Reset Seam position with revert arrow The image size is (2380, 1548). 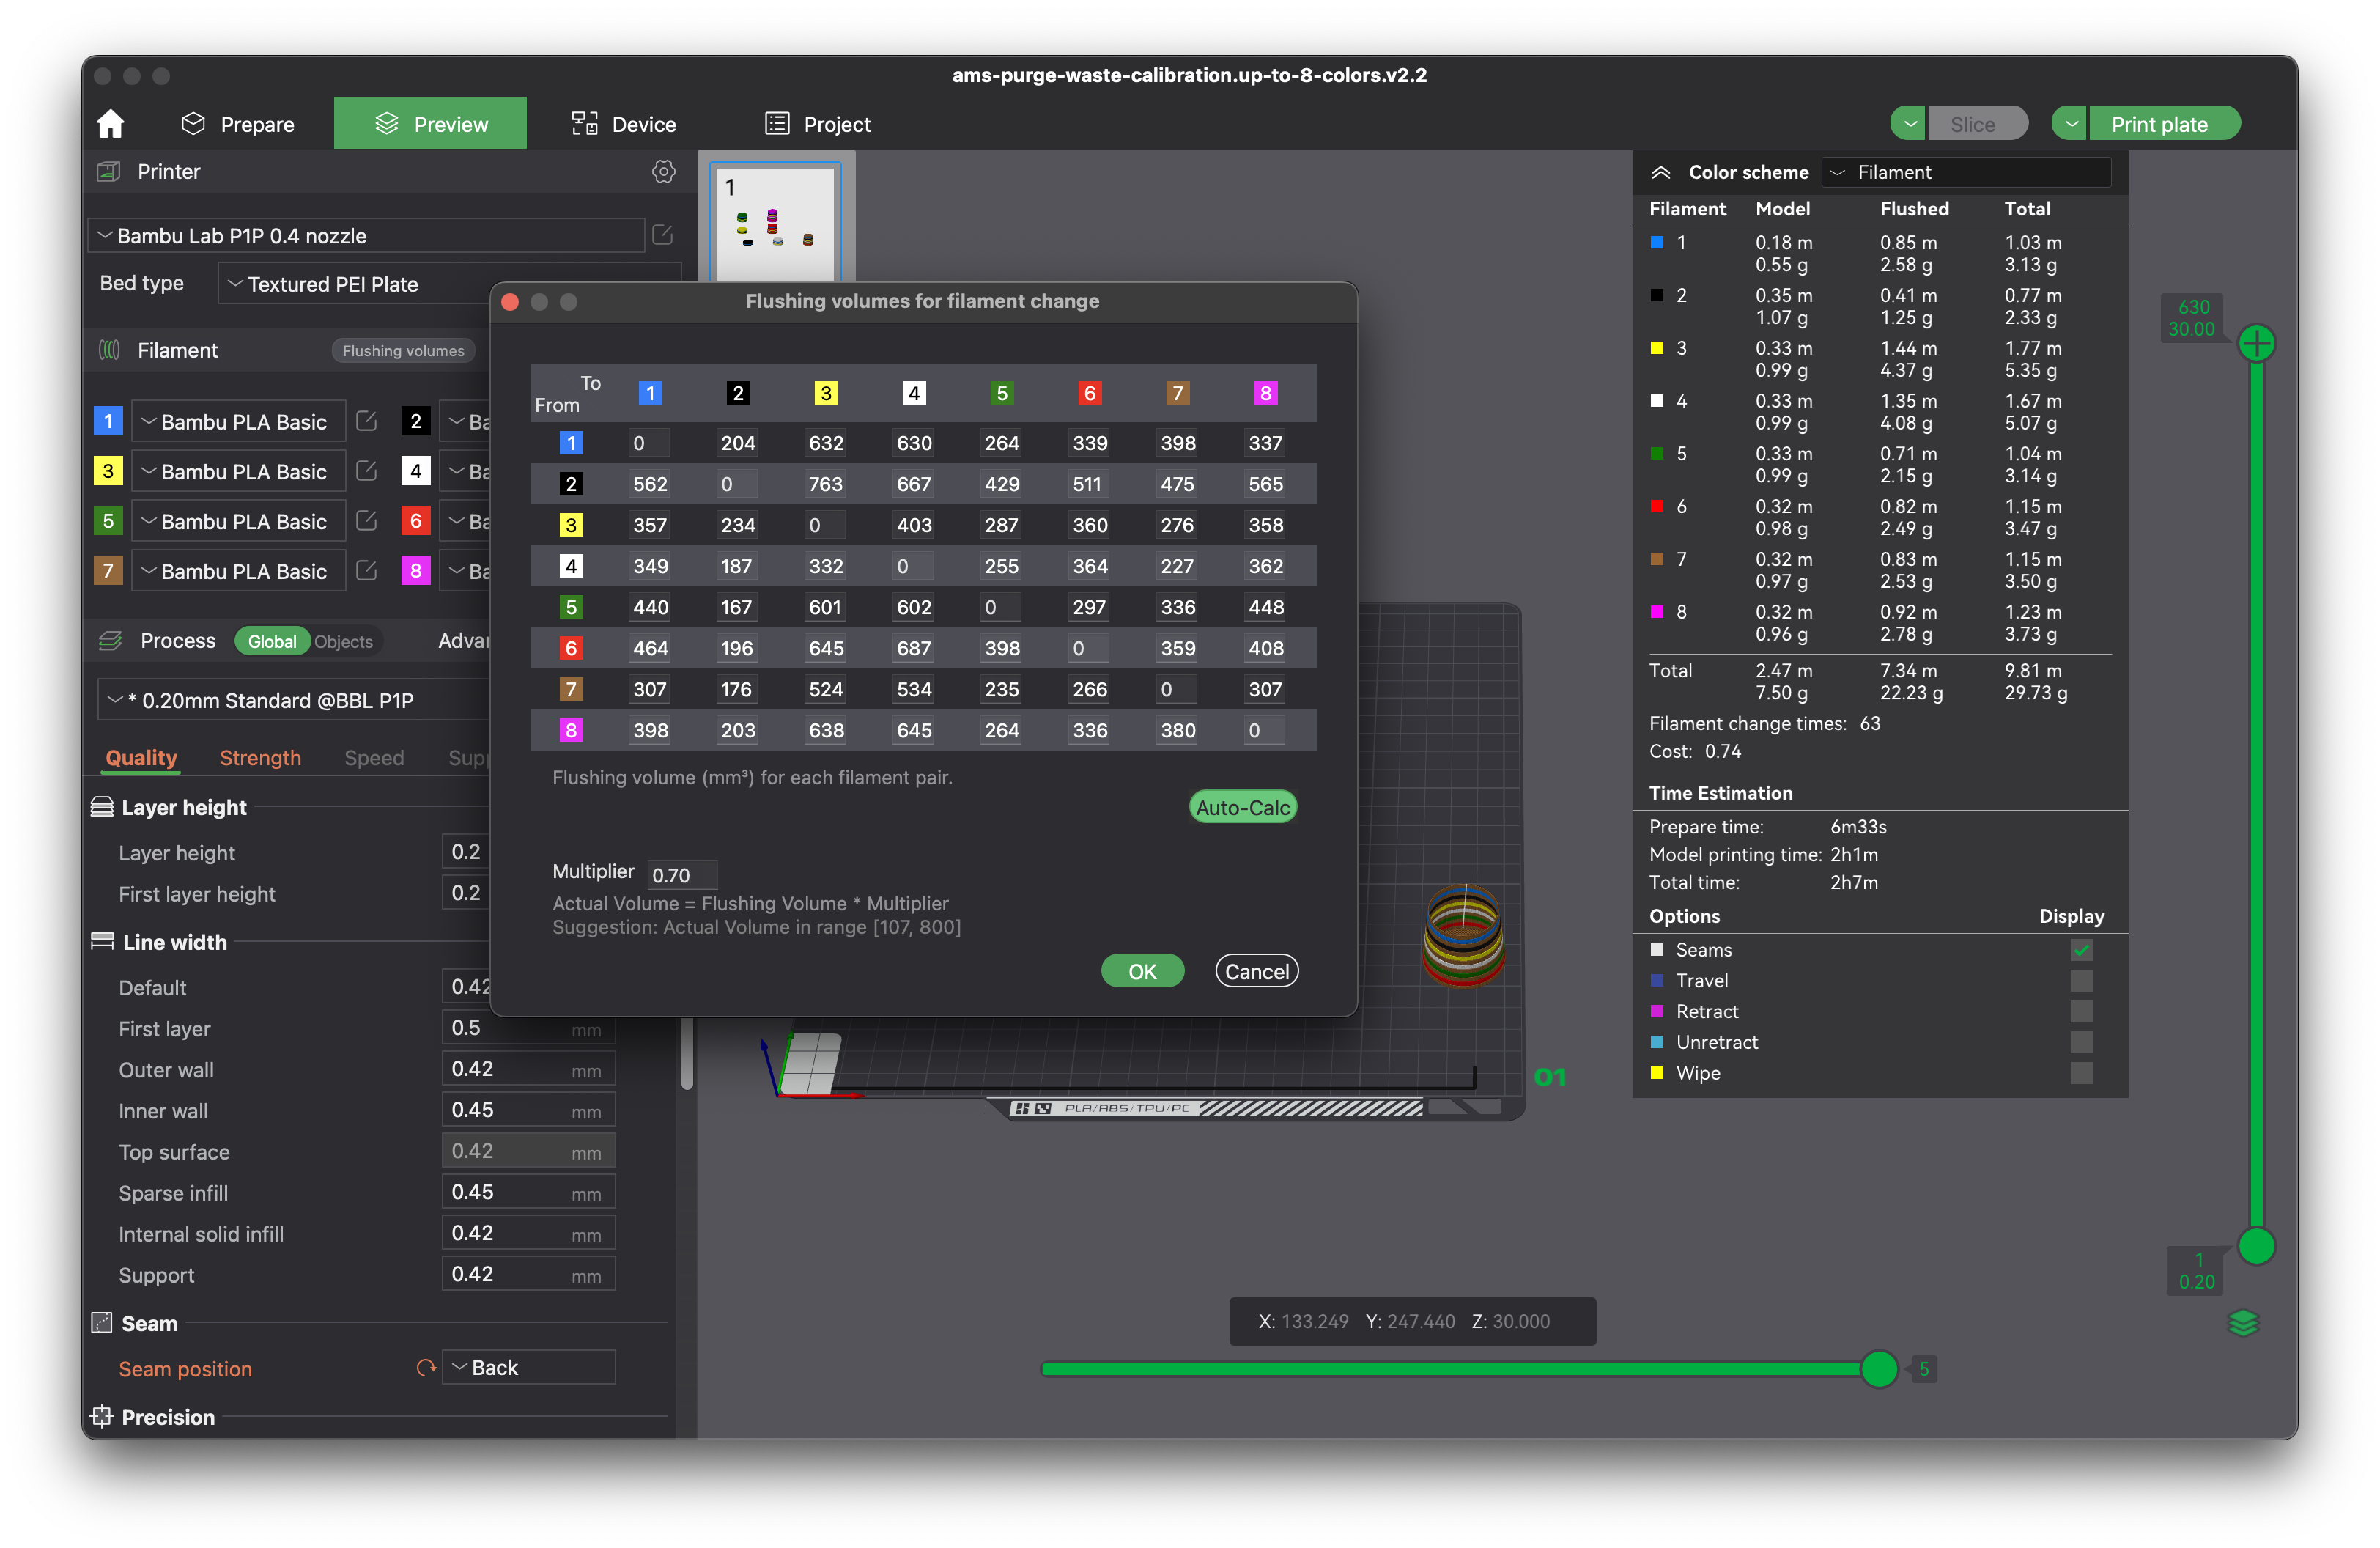pos(426,1367)
